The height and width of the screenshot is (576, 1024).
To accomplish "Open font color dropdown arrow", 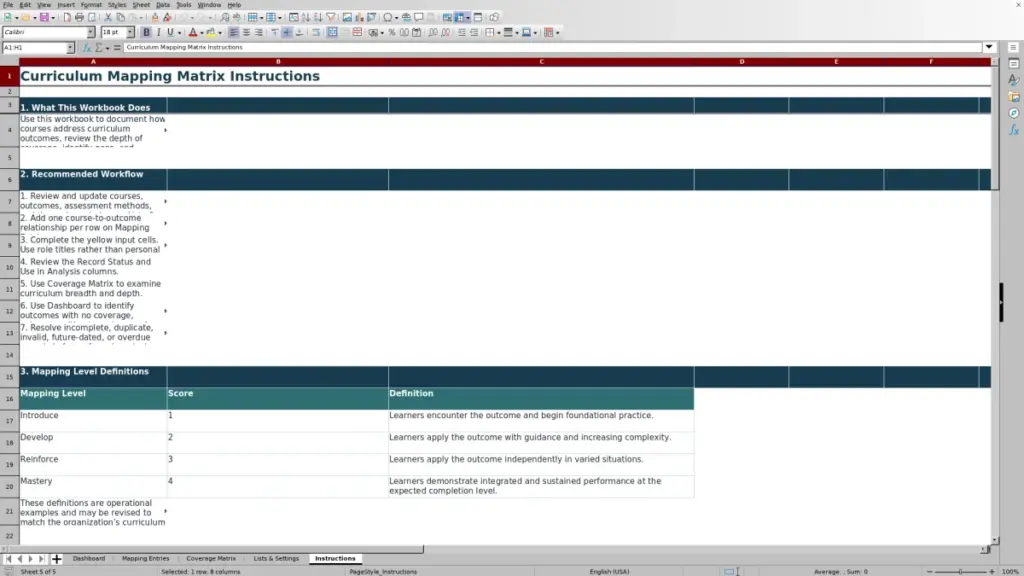I will click(x=201, y=33).
